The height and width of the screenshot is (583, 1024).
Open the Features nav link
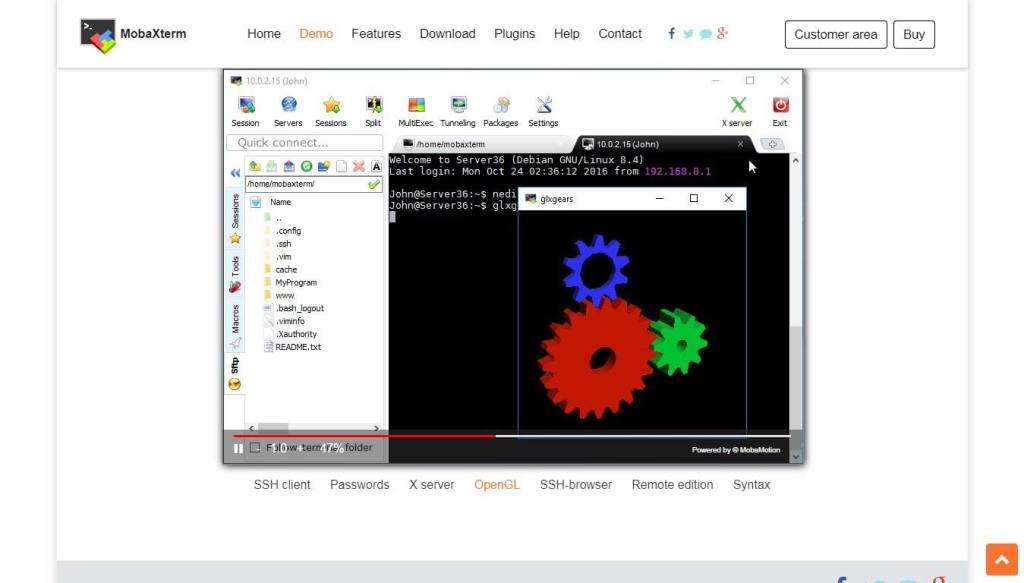coord(376,34)
